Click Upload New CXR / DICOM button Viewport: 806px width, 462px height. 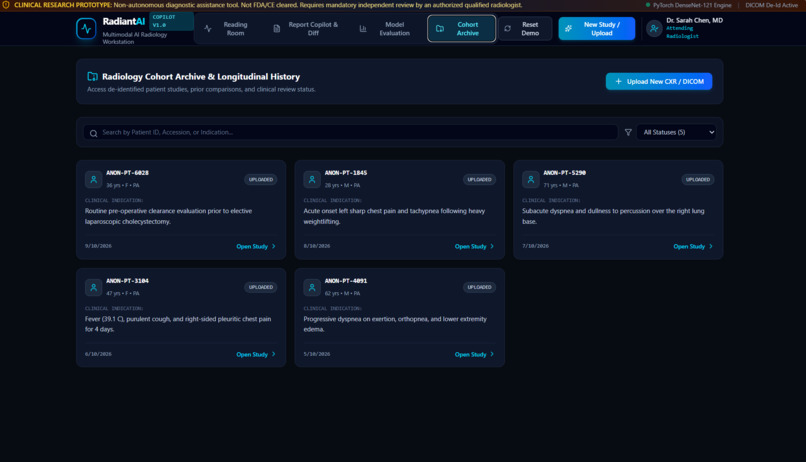click(659, 81)
